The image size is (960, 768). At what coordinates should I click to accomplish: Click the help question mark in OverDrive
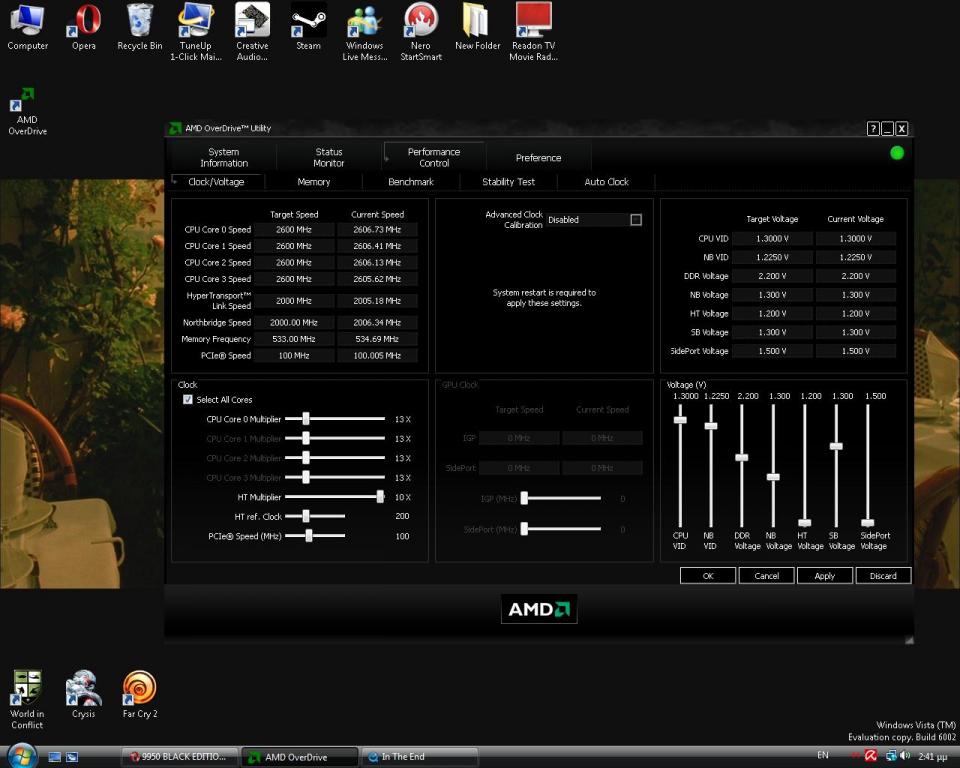pos(873,129)
